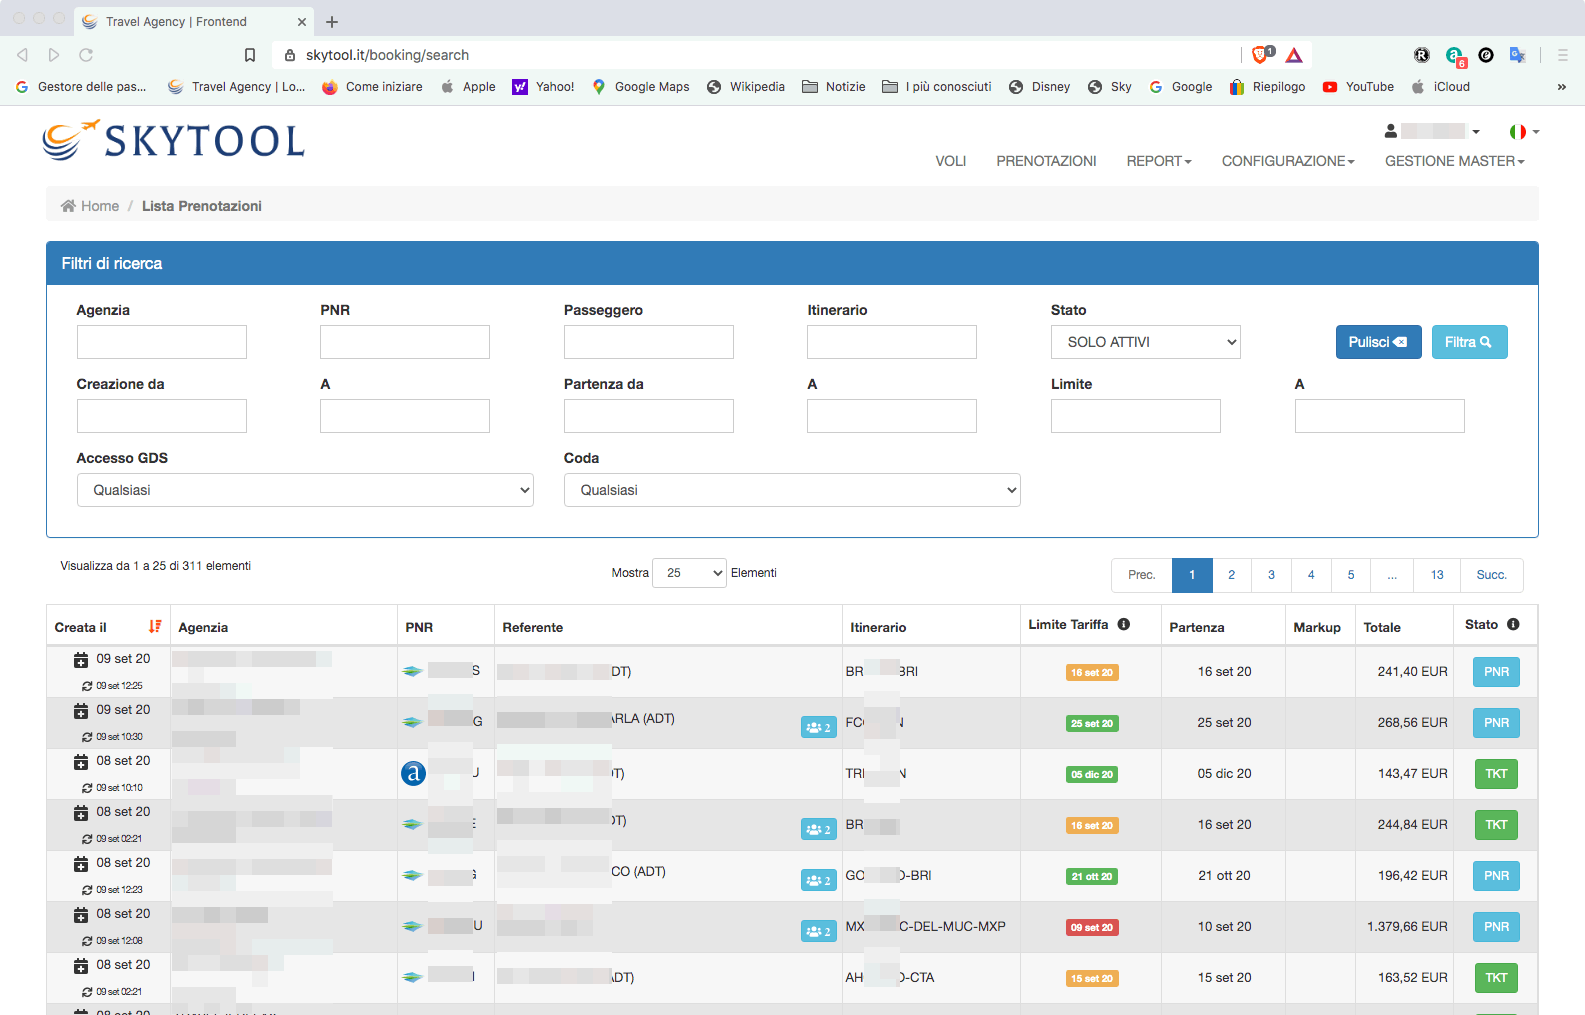
Task: Click the passengers group badge in second row
Action: pos(818,727)
